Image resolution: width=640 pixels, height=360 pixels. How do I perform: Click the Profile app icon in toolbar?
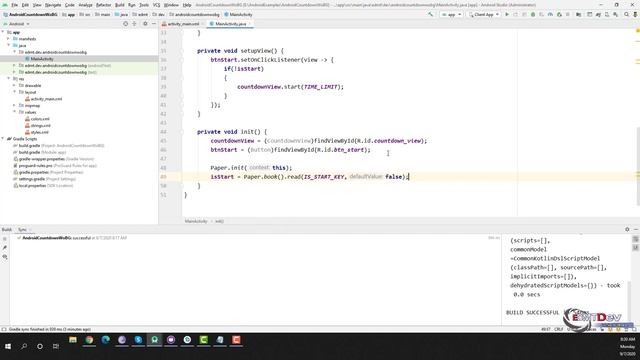550,14
